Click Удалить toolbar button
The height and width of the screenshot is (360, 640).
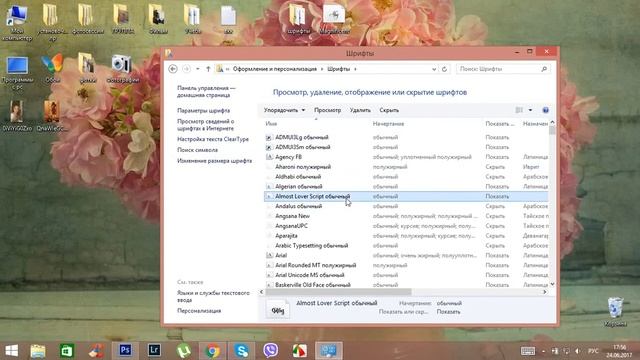pos(360,110)
